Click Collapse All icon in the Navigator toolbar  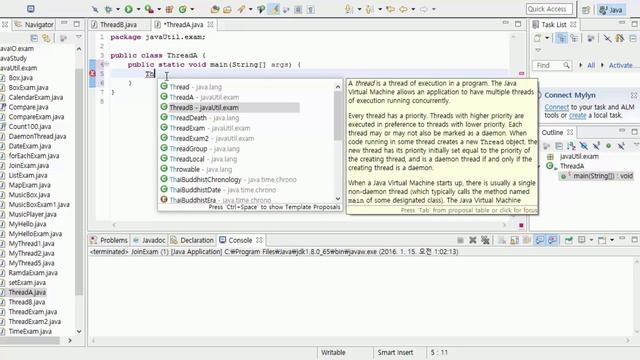pos(34,38)
